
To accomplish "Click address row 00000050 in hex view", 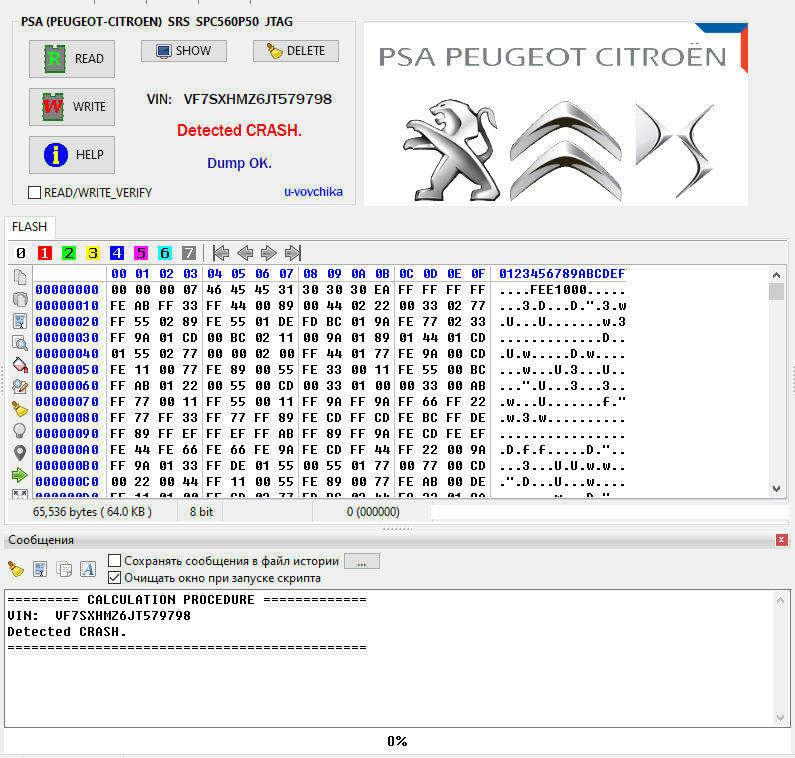I will [67, 370].
